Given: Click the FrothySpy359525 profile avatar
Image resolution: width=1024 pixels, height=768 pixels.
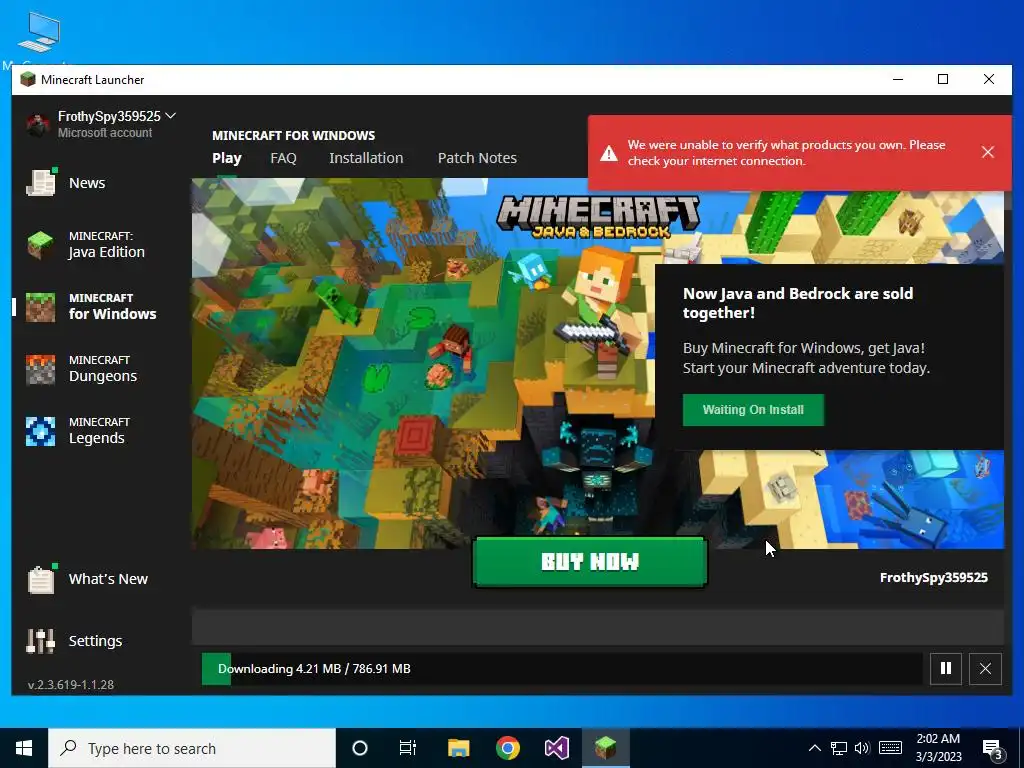Looking at the screenshot, I should pyautogui.click(x=38, y=123).
